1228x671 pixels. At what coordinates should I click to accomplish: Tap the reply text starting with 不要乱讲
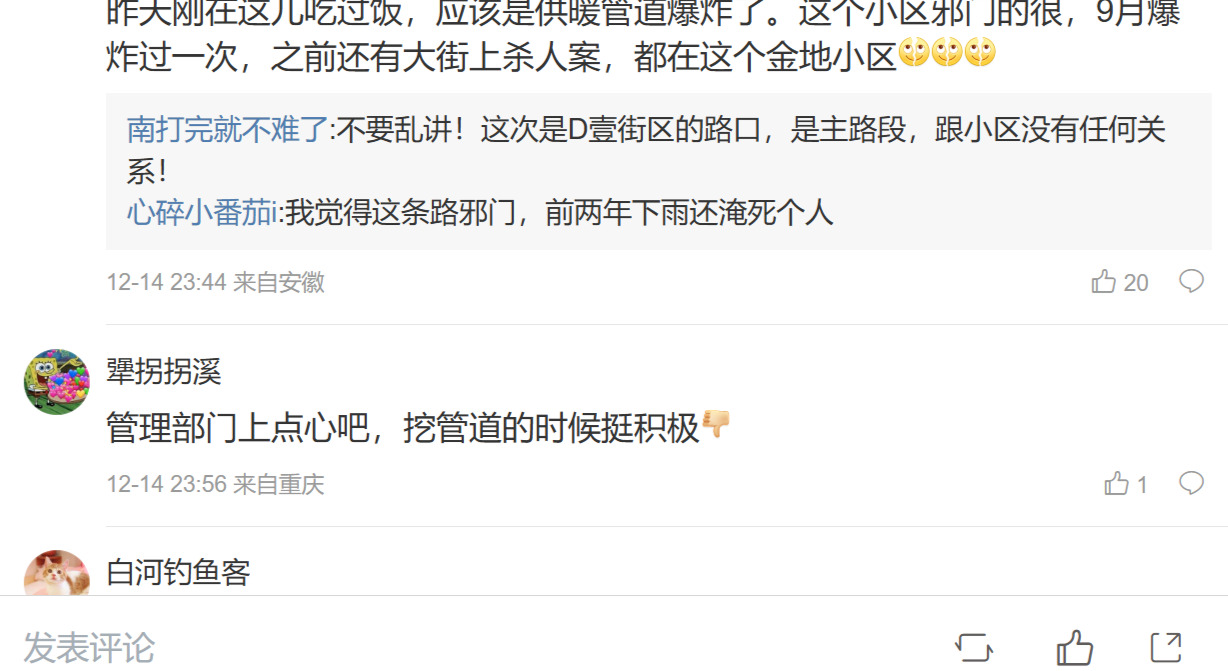[x=646, y=150]
